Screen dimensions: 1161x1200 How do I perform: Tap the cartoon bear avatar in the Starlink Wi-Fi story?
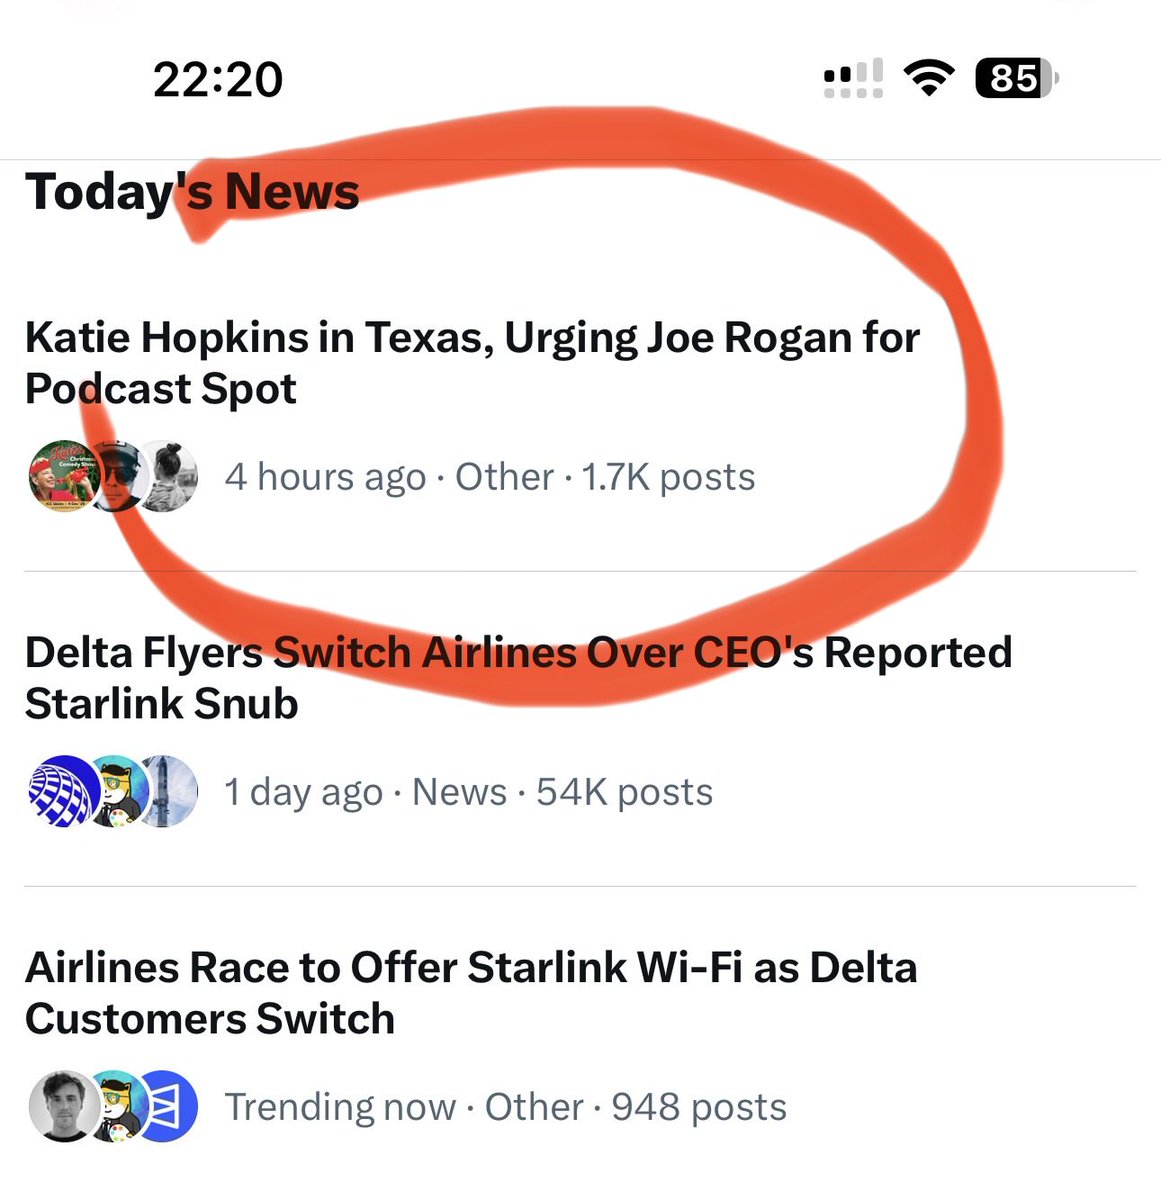[x=120, y=1106]
